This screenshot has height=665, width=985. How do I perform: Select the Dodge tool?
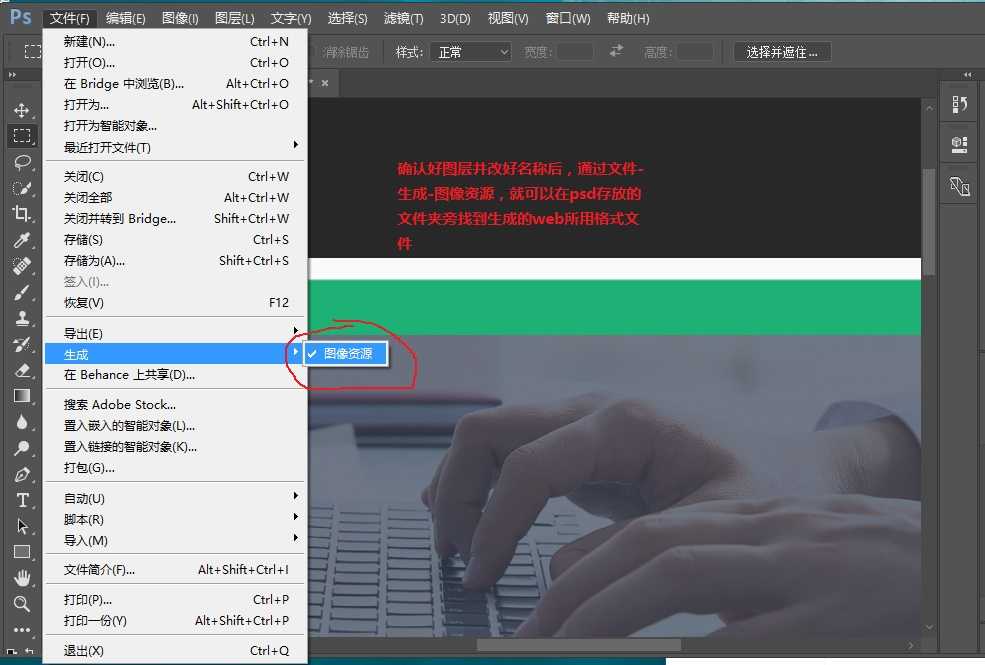(x=21, y=448)
